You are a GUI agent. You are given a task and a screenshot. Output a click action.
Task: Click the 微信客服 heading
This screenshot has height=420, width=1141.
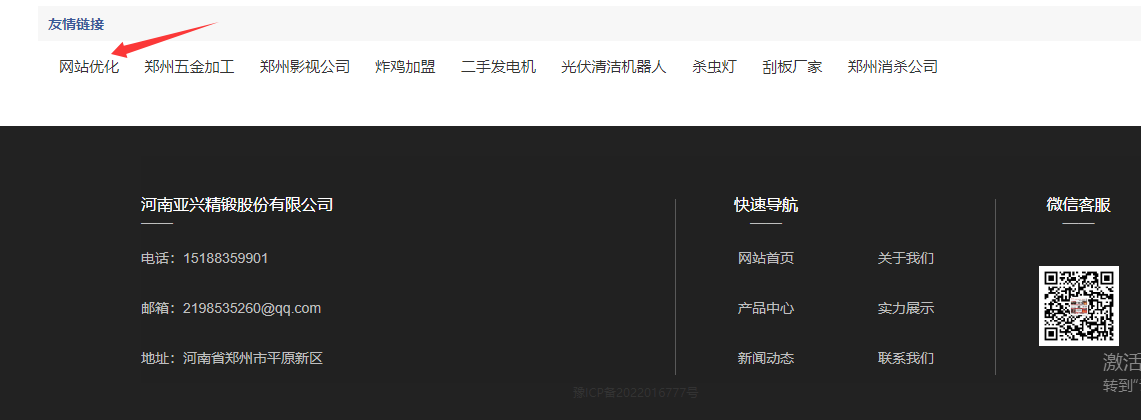[x=1078, y=205]
